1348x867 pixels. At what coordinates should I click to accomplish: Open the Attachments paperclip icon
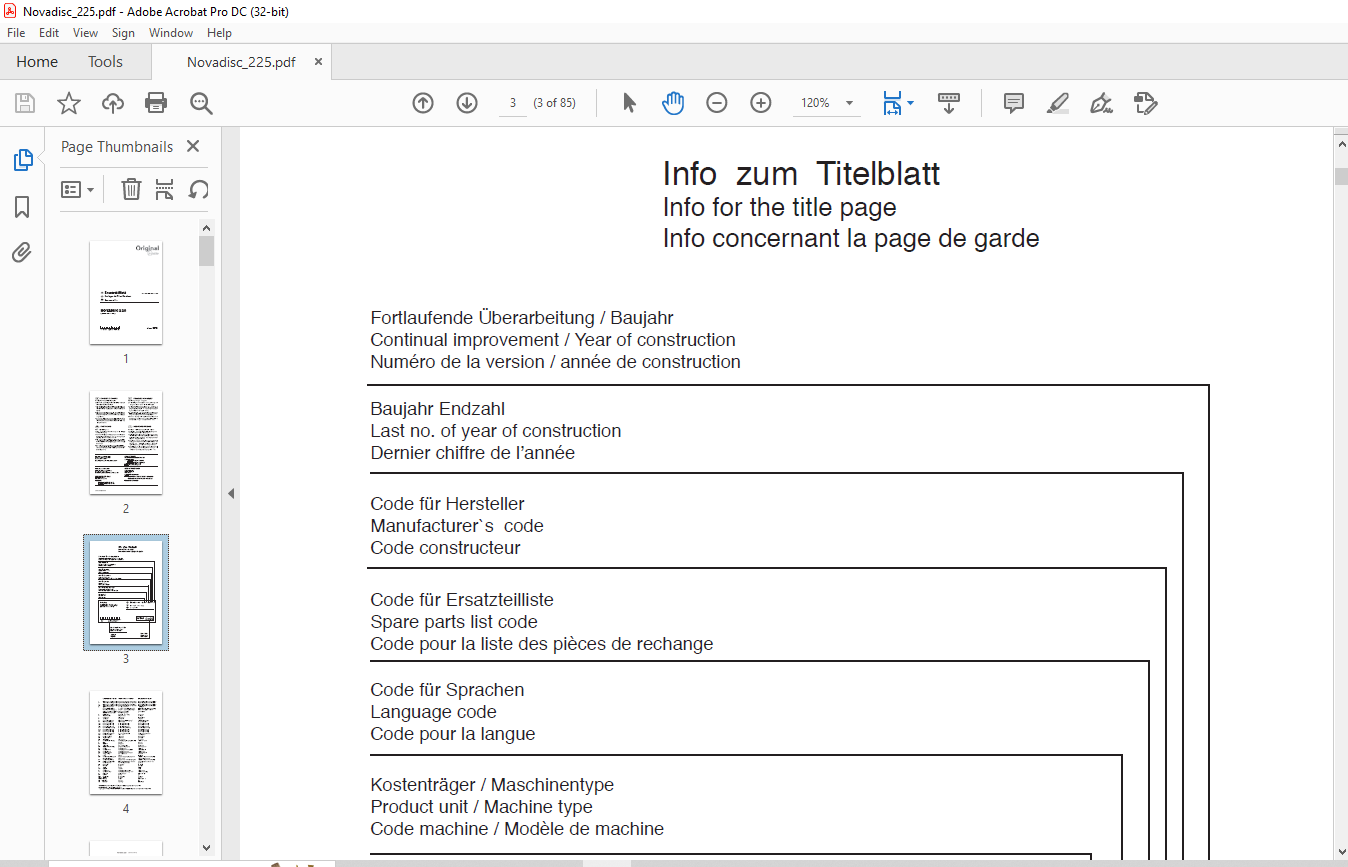tap(22, 252)
